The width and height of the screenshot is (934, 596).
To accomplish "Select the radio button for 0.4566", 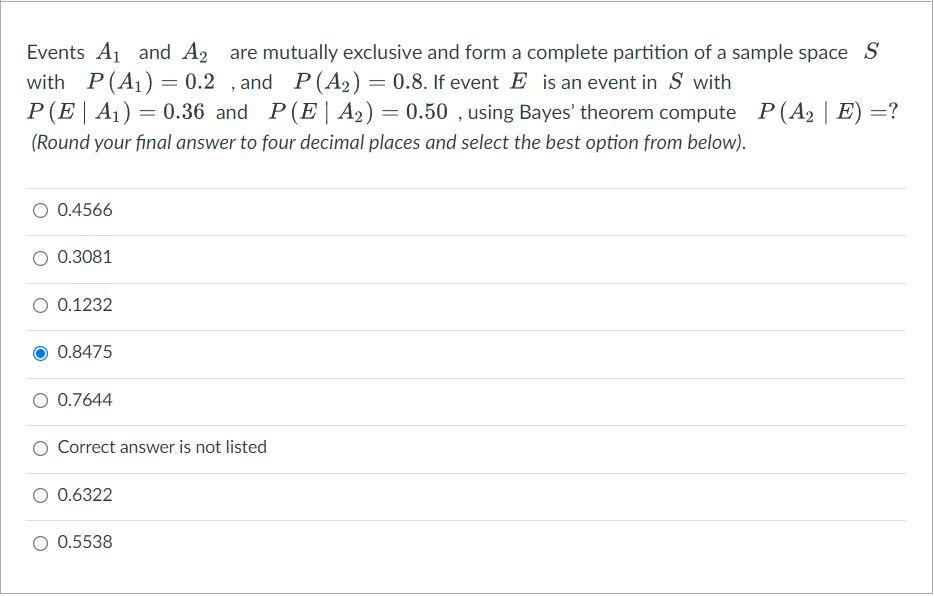I will [x=40, y=210].
